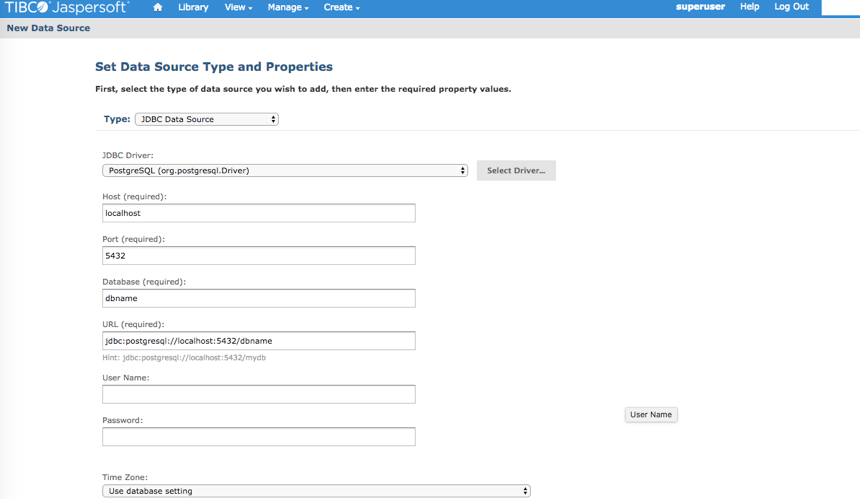Open the Help link

pos(749,7)
